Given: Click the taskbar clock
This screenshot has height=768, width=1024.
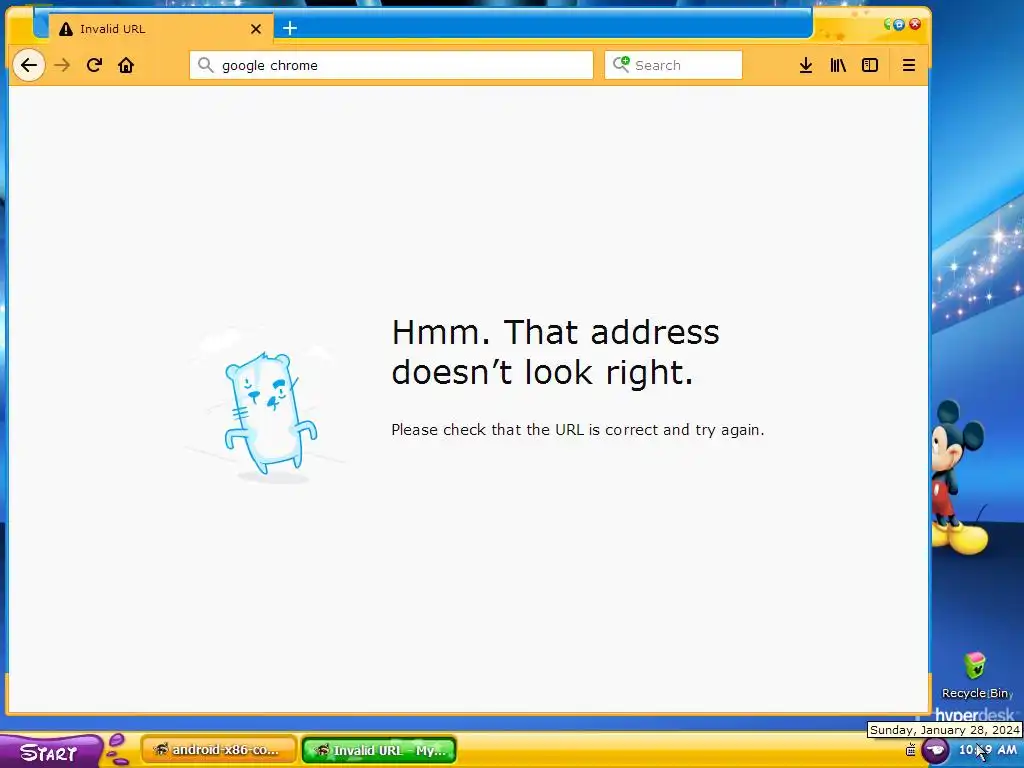Looking at the screenshot, I should coord(987,750).
